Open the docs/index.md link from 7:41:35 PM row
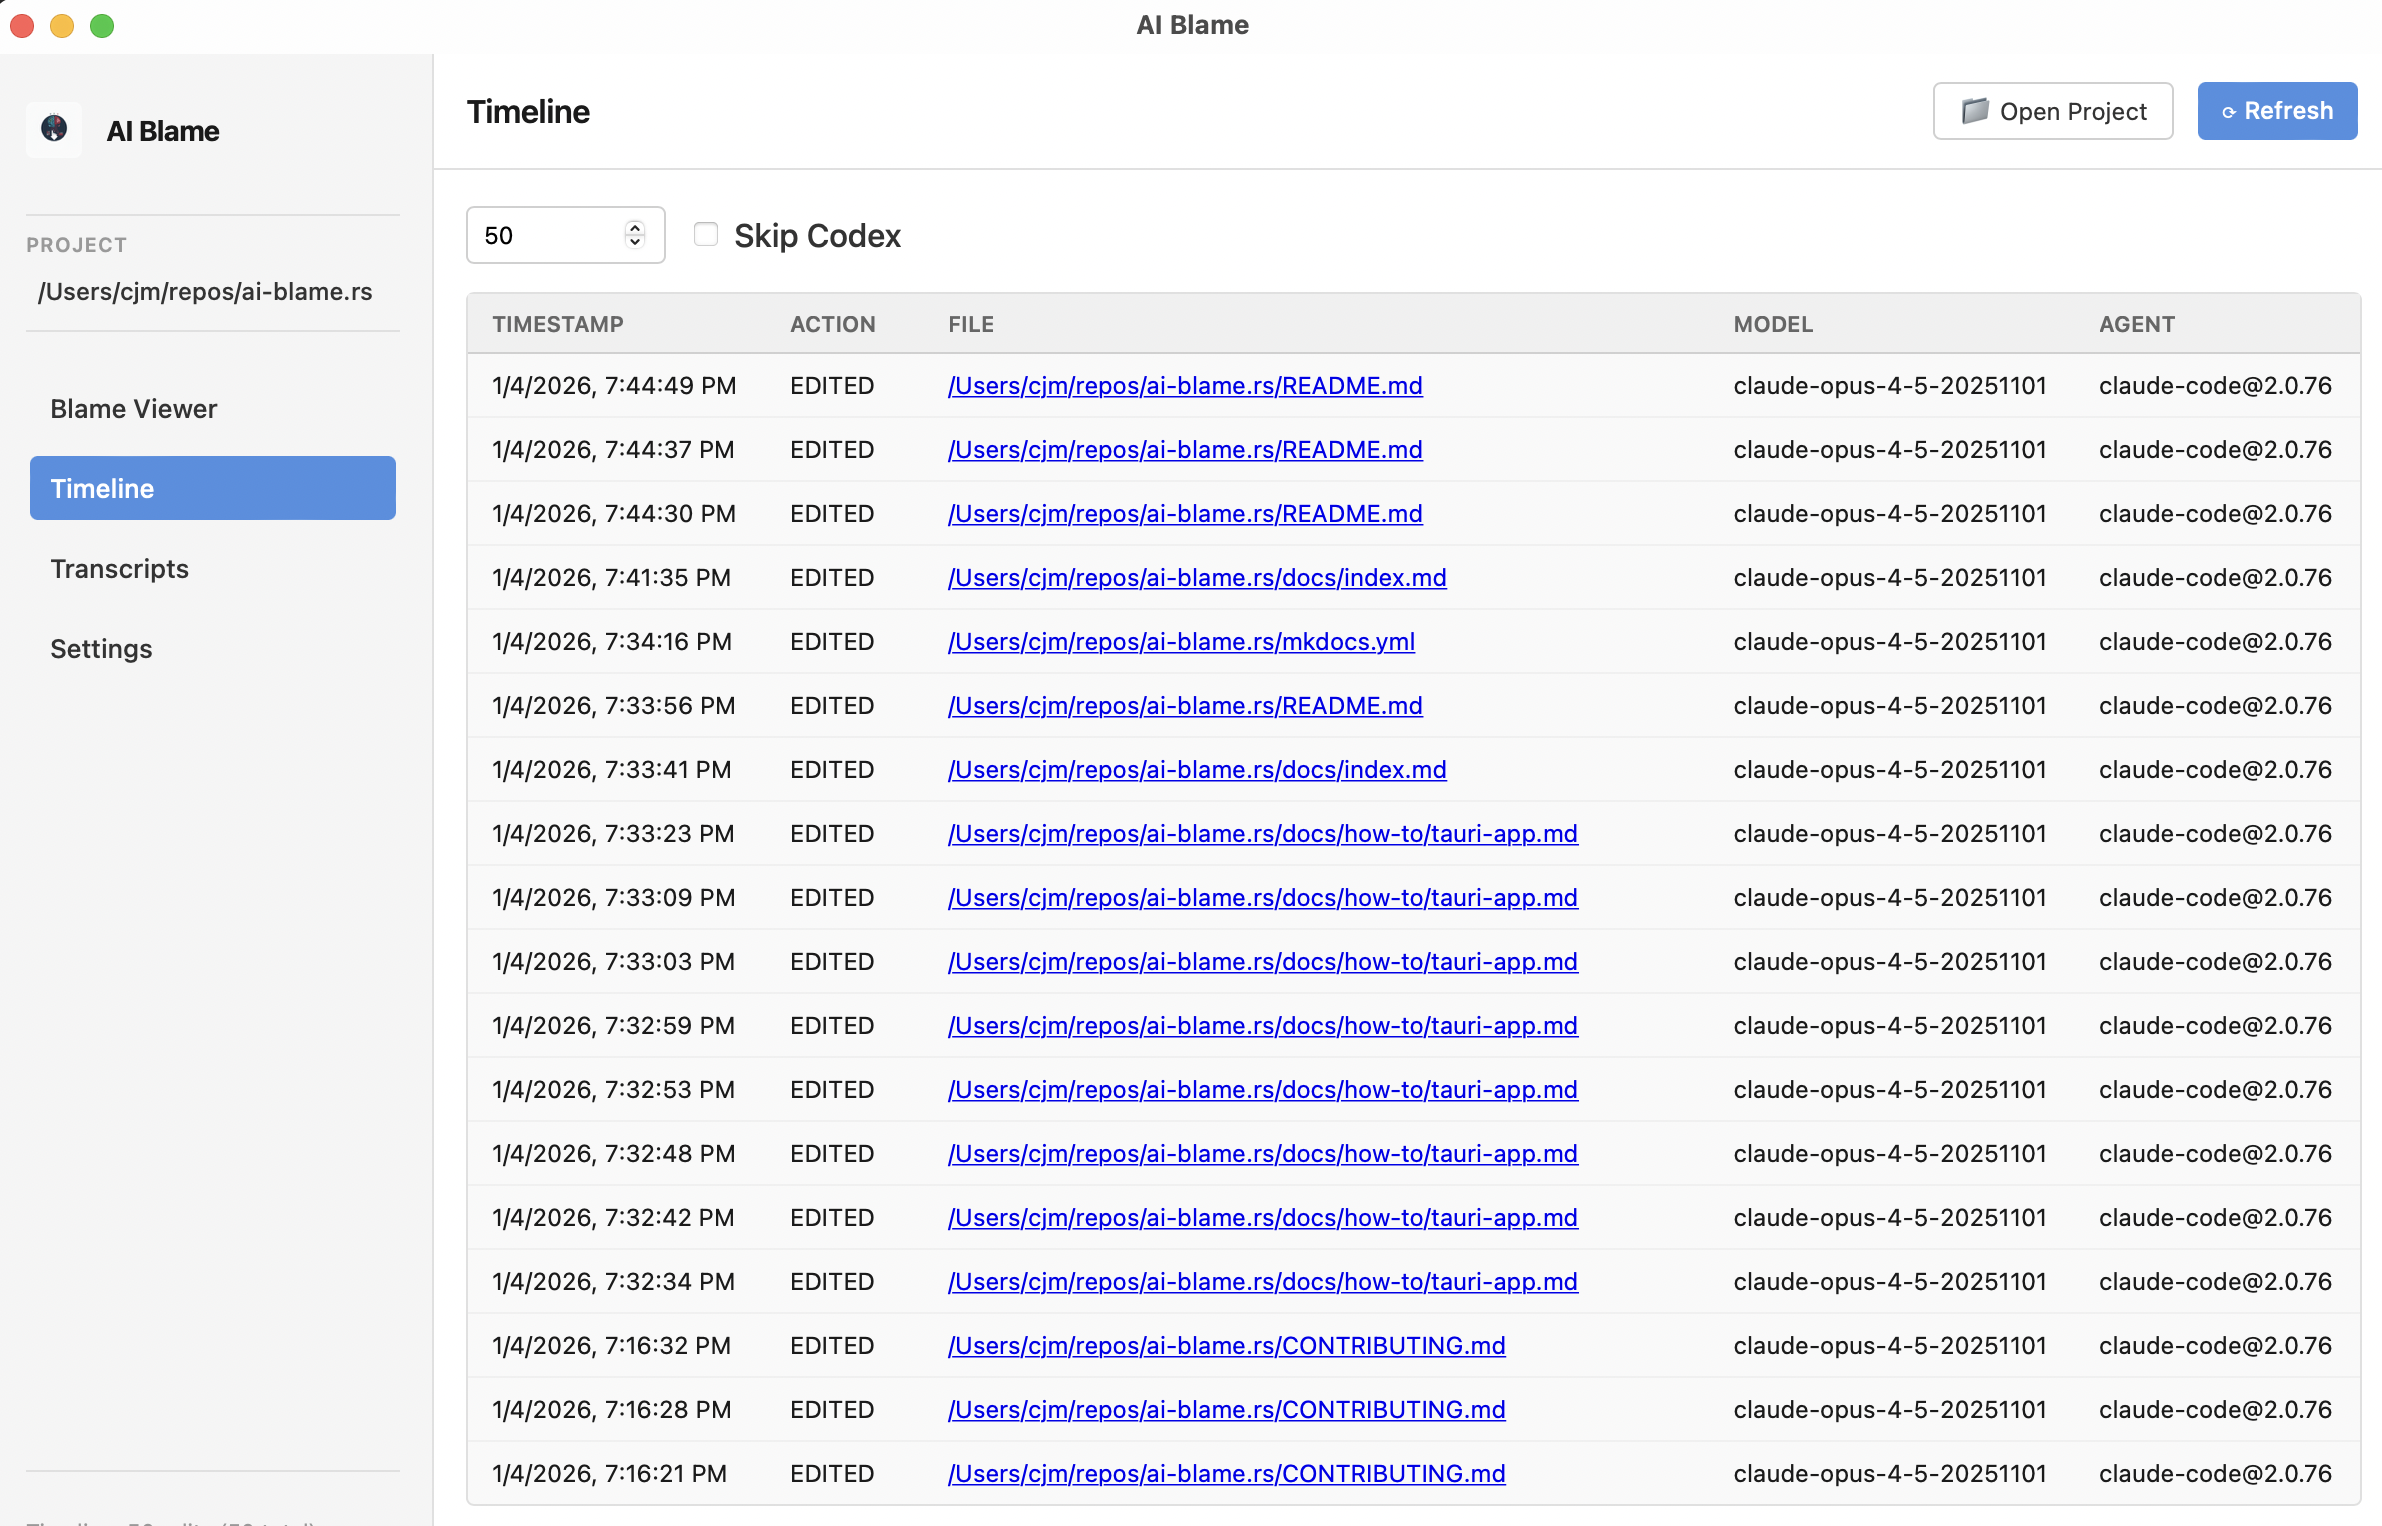 (x=1197, y=577)
